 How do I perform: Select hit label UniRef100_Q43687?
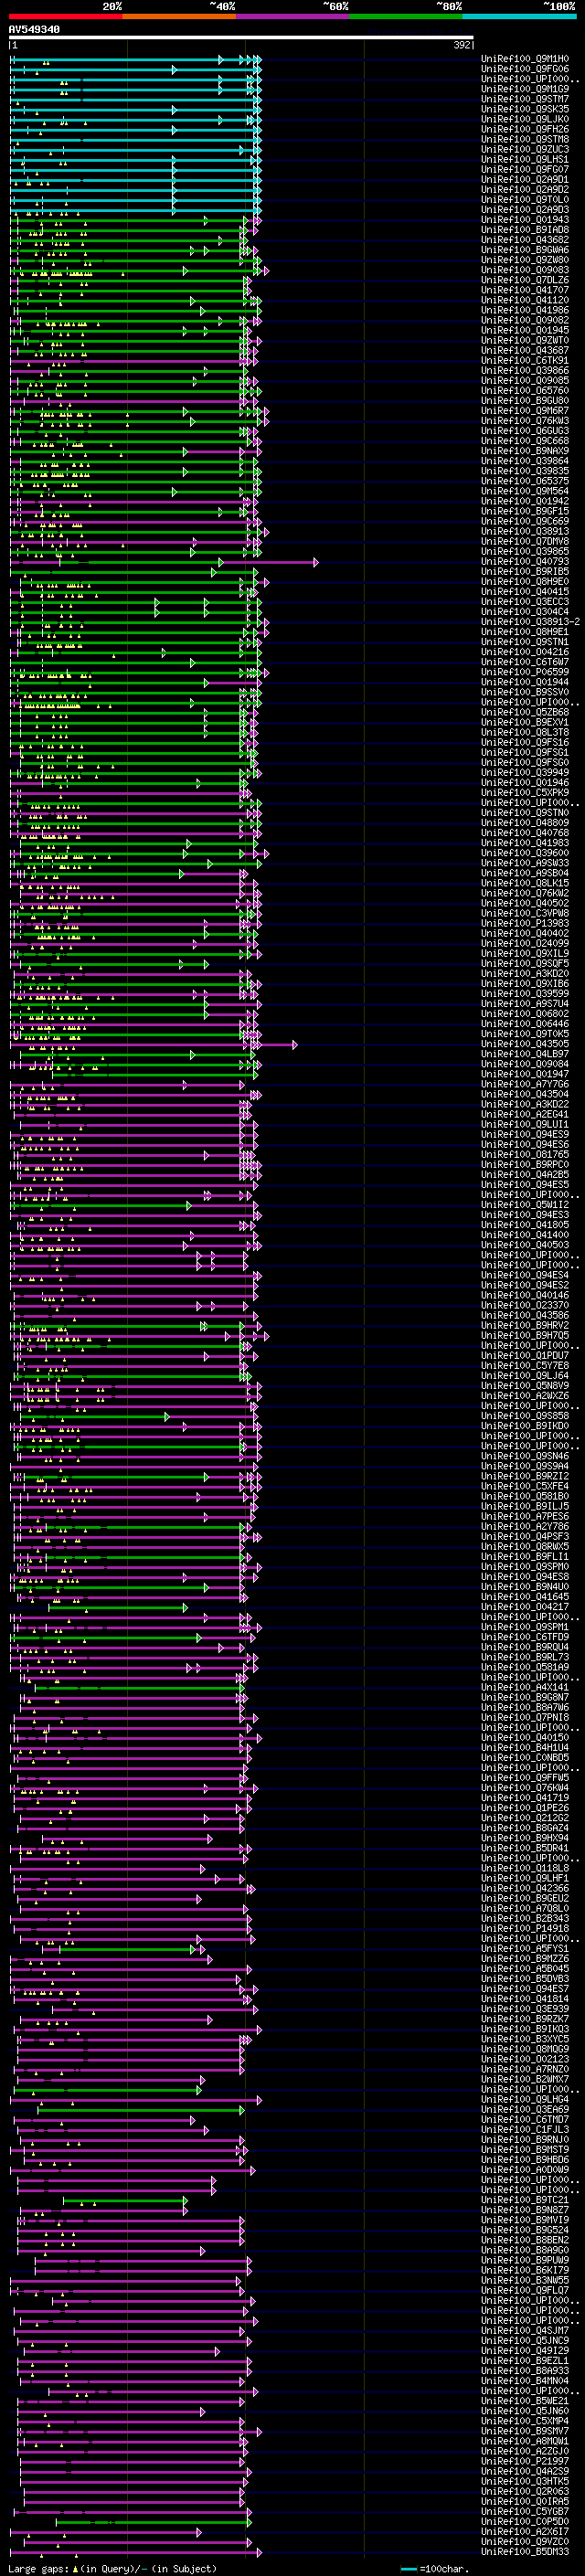pos(525,350)
